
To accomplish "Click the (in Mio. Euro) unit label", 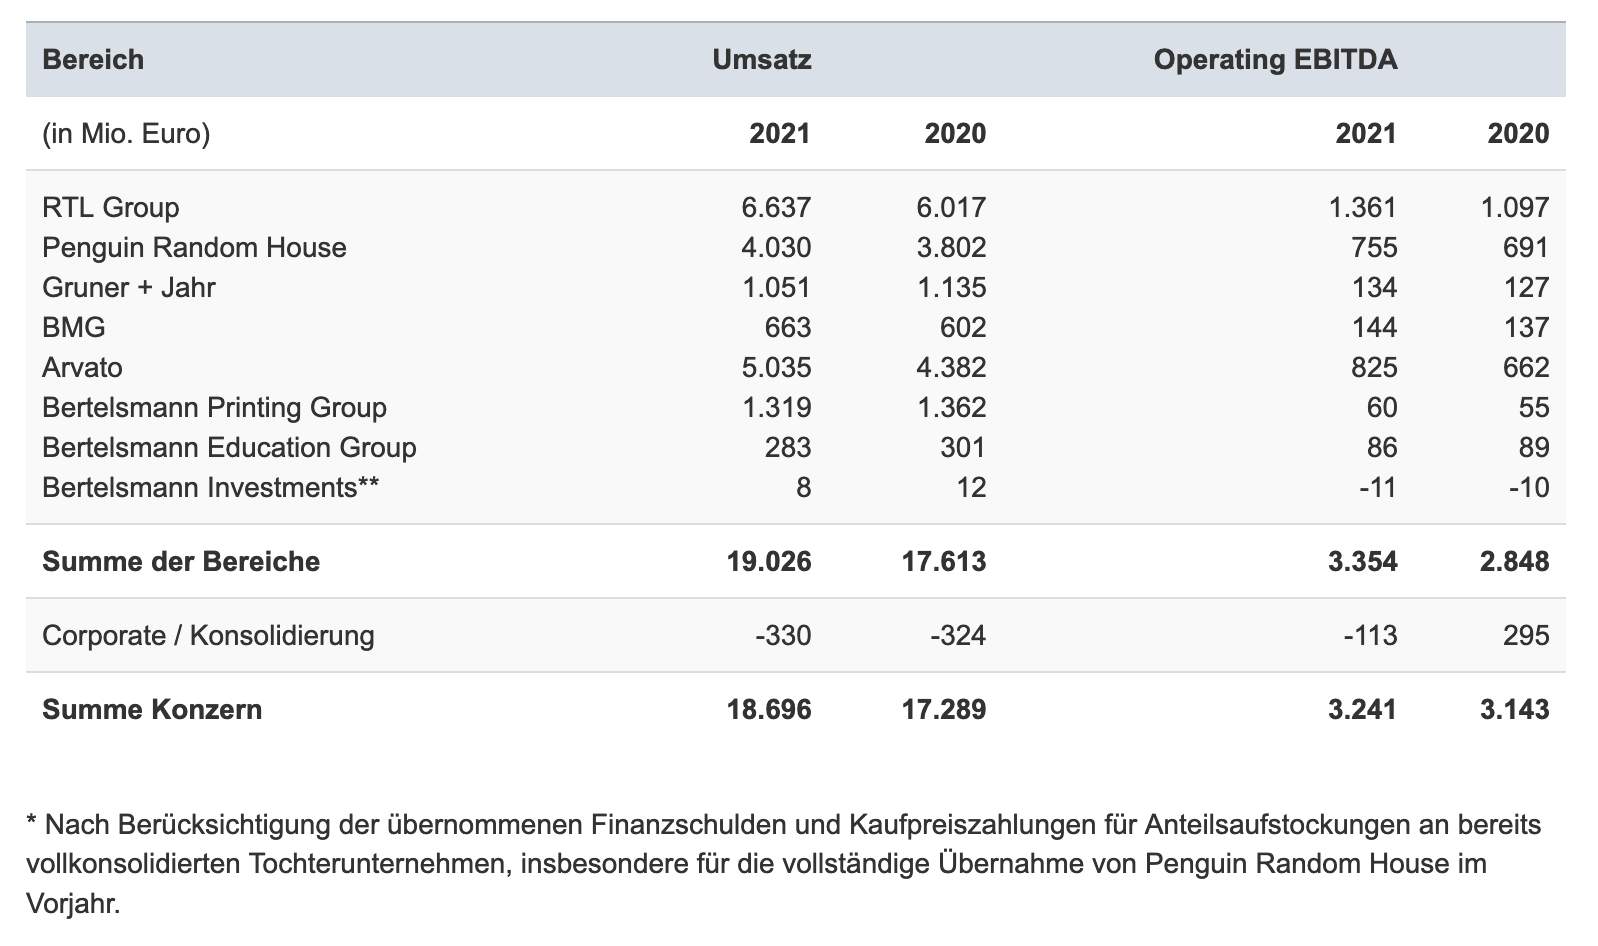I will [x=126, y=134].
